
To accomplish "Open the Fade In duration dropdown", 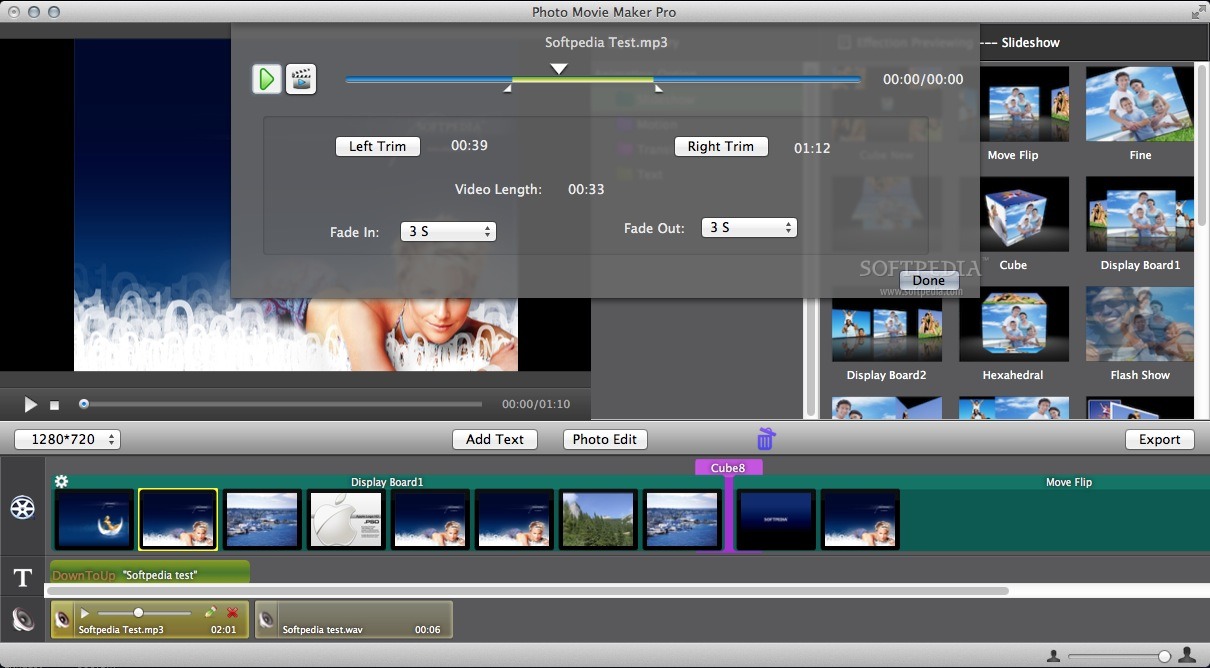I will pyautogui.click(x=448, y=231).
